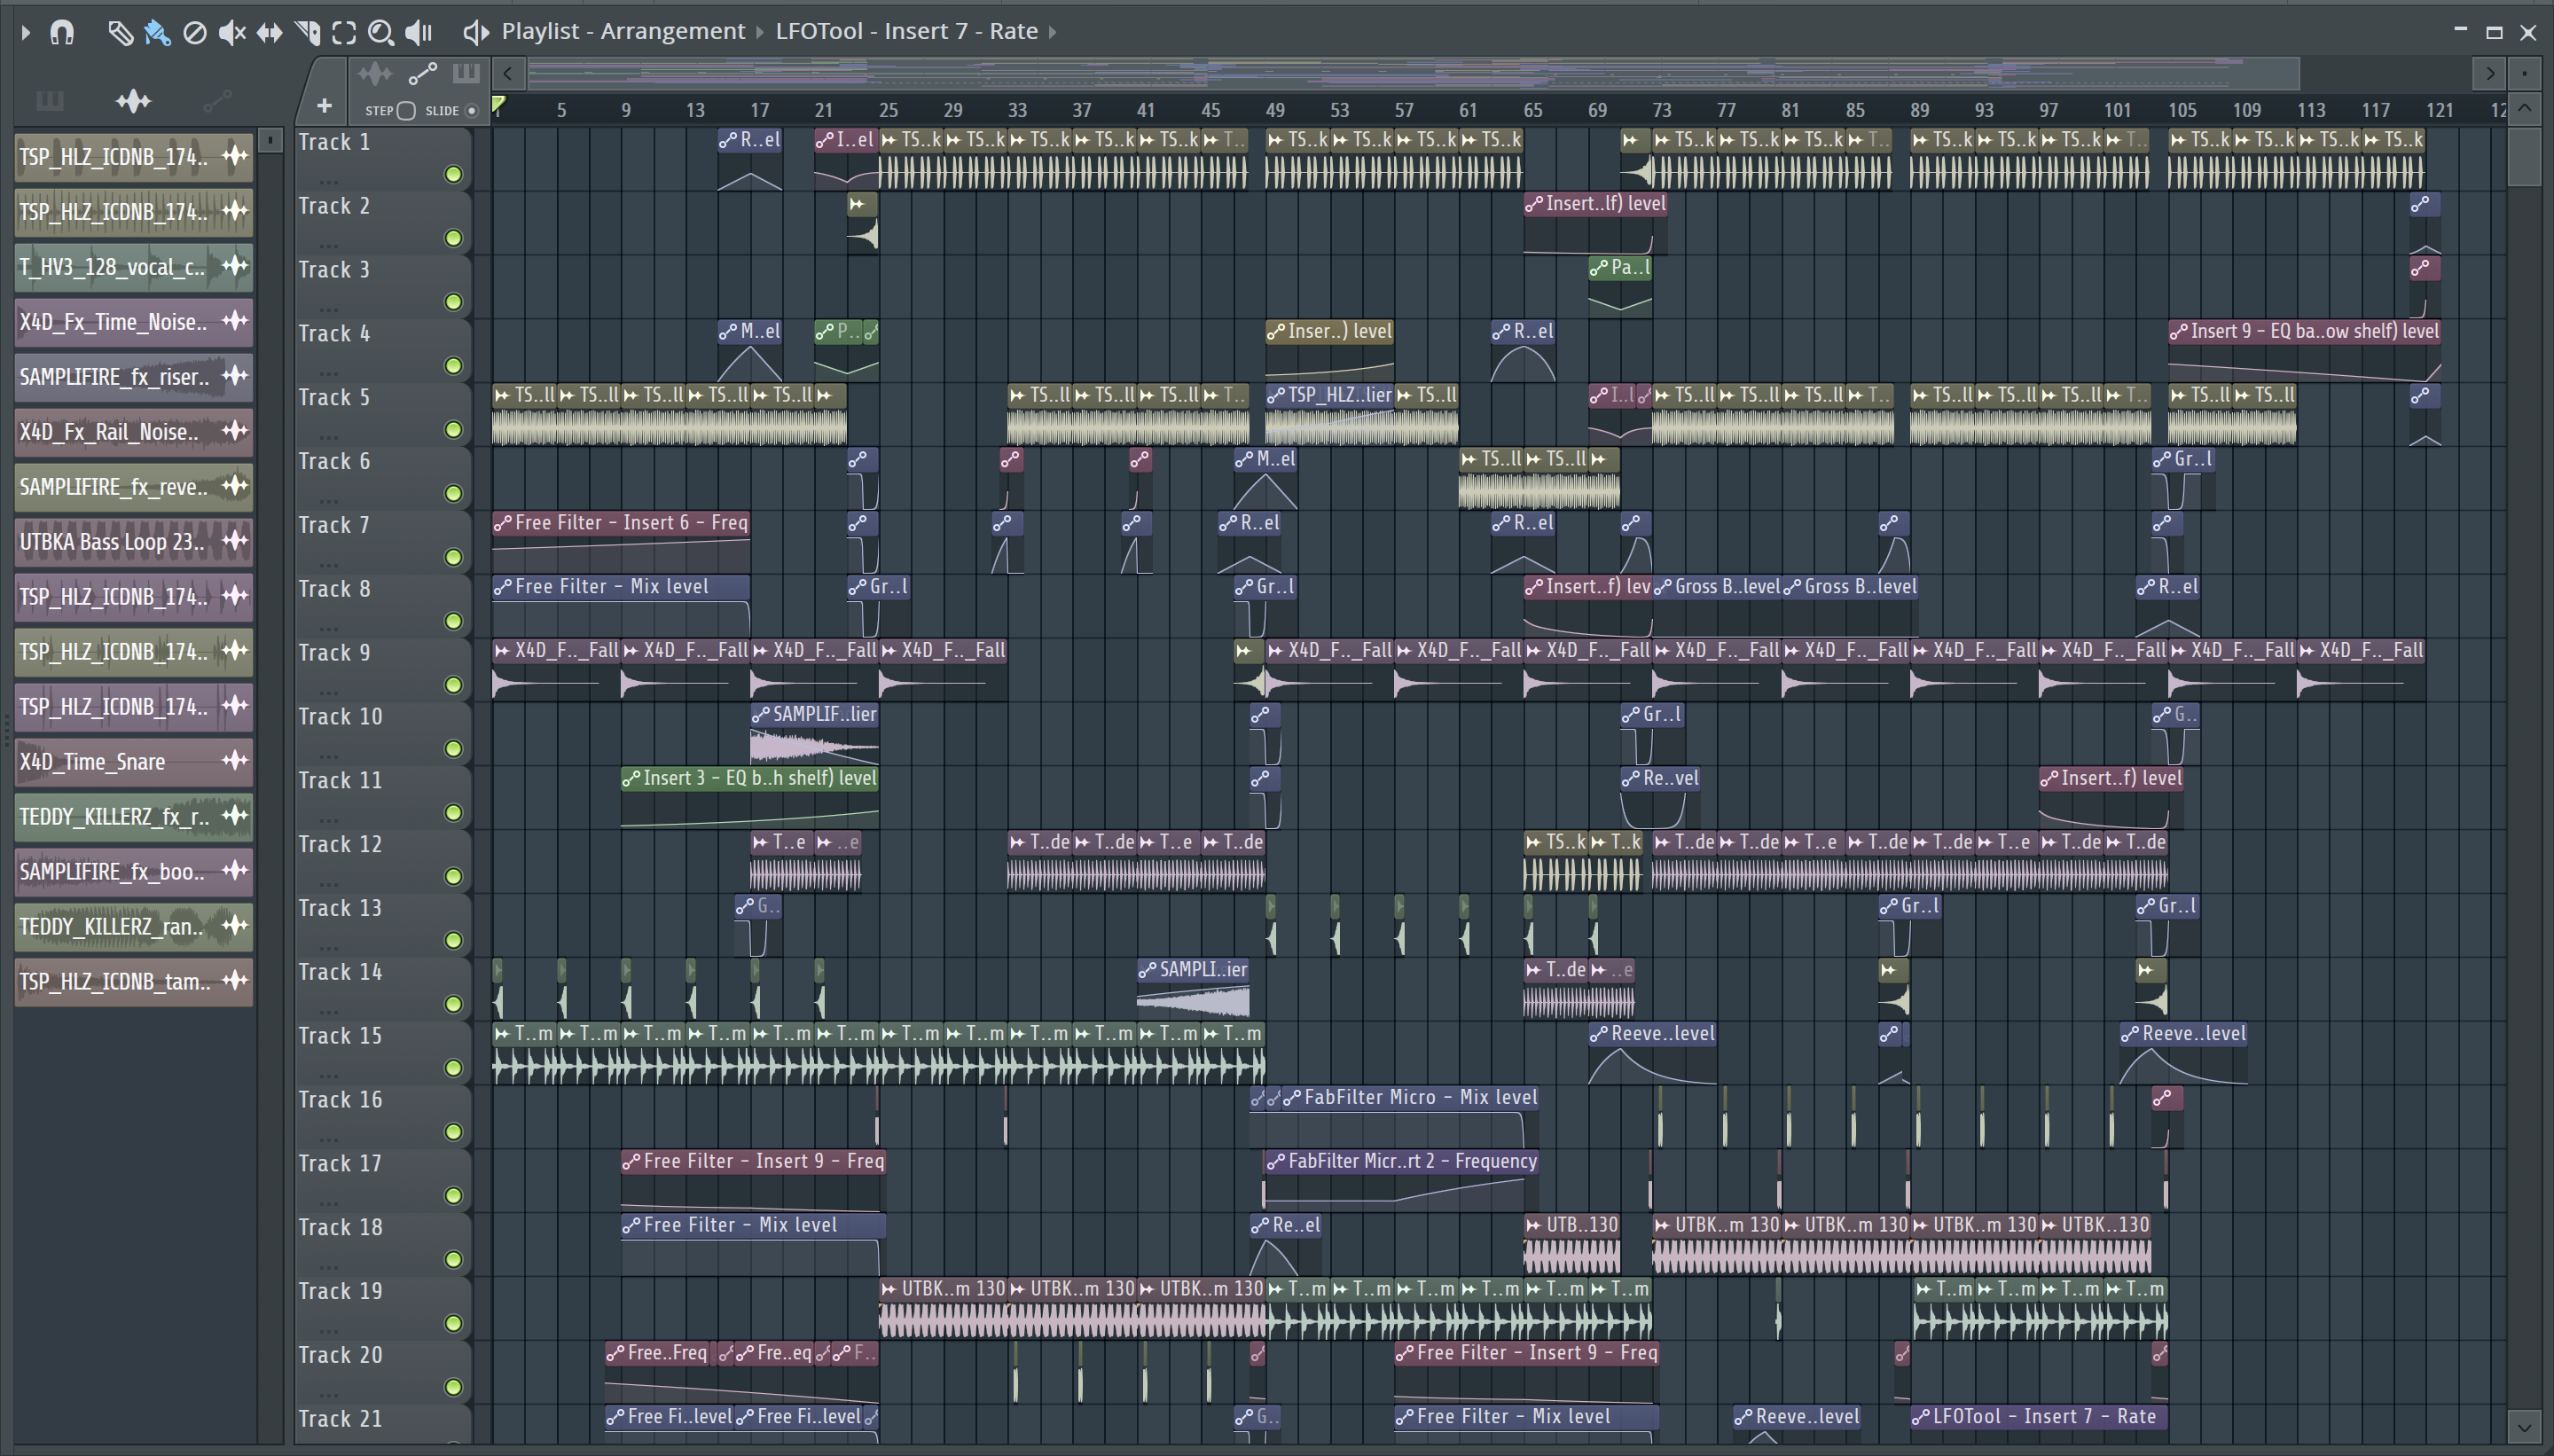Click the arrow after LFOTool - Insert 7 - Rate

coord(1052,33)
